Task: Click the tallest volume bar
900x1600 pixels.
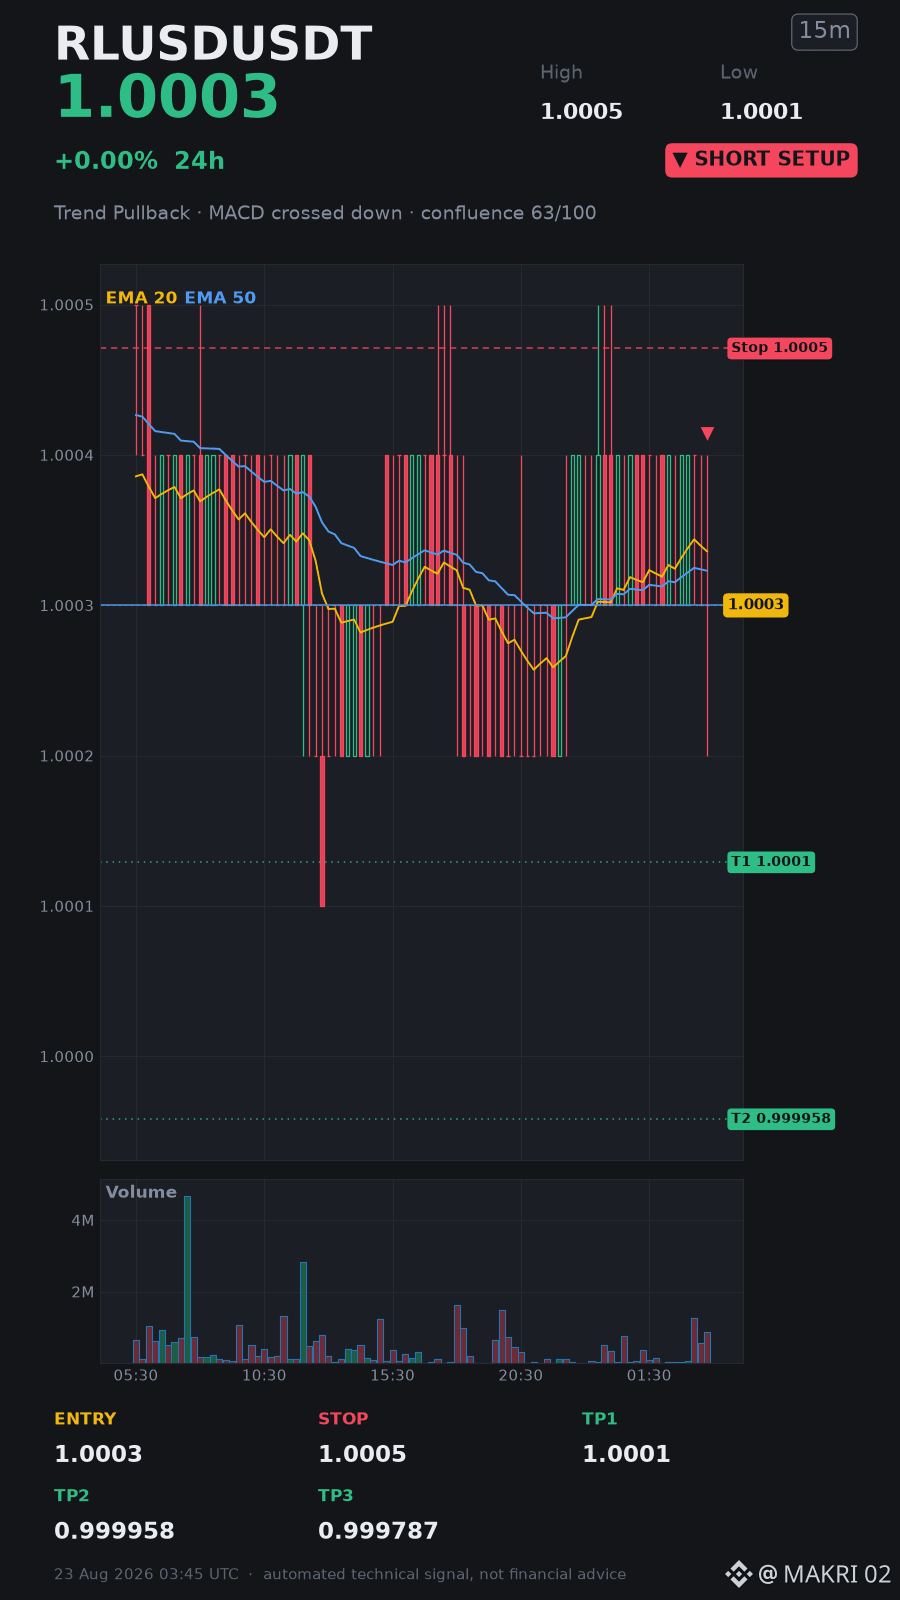Action: pyautogui.click(x=187, y=1279)
